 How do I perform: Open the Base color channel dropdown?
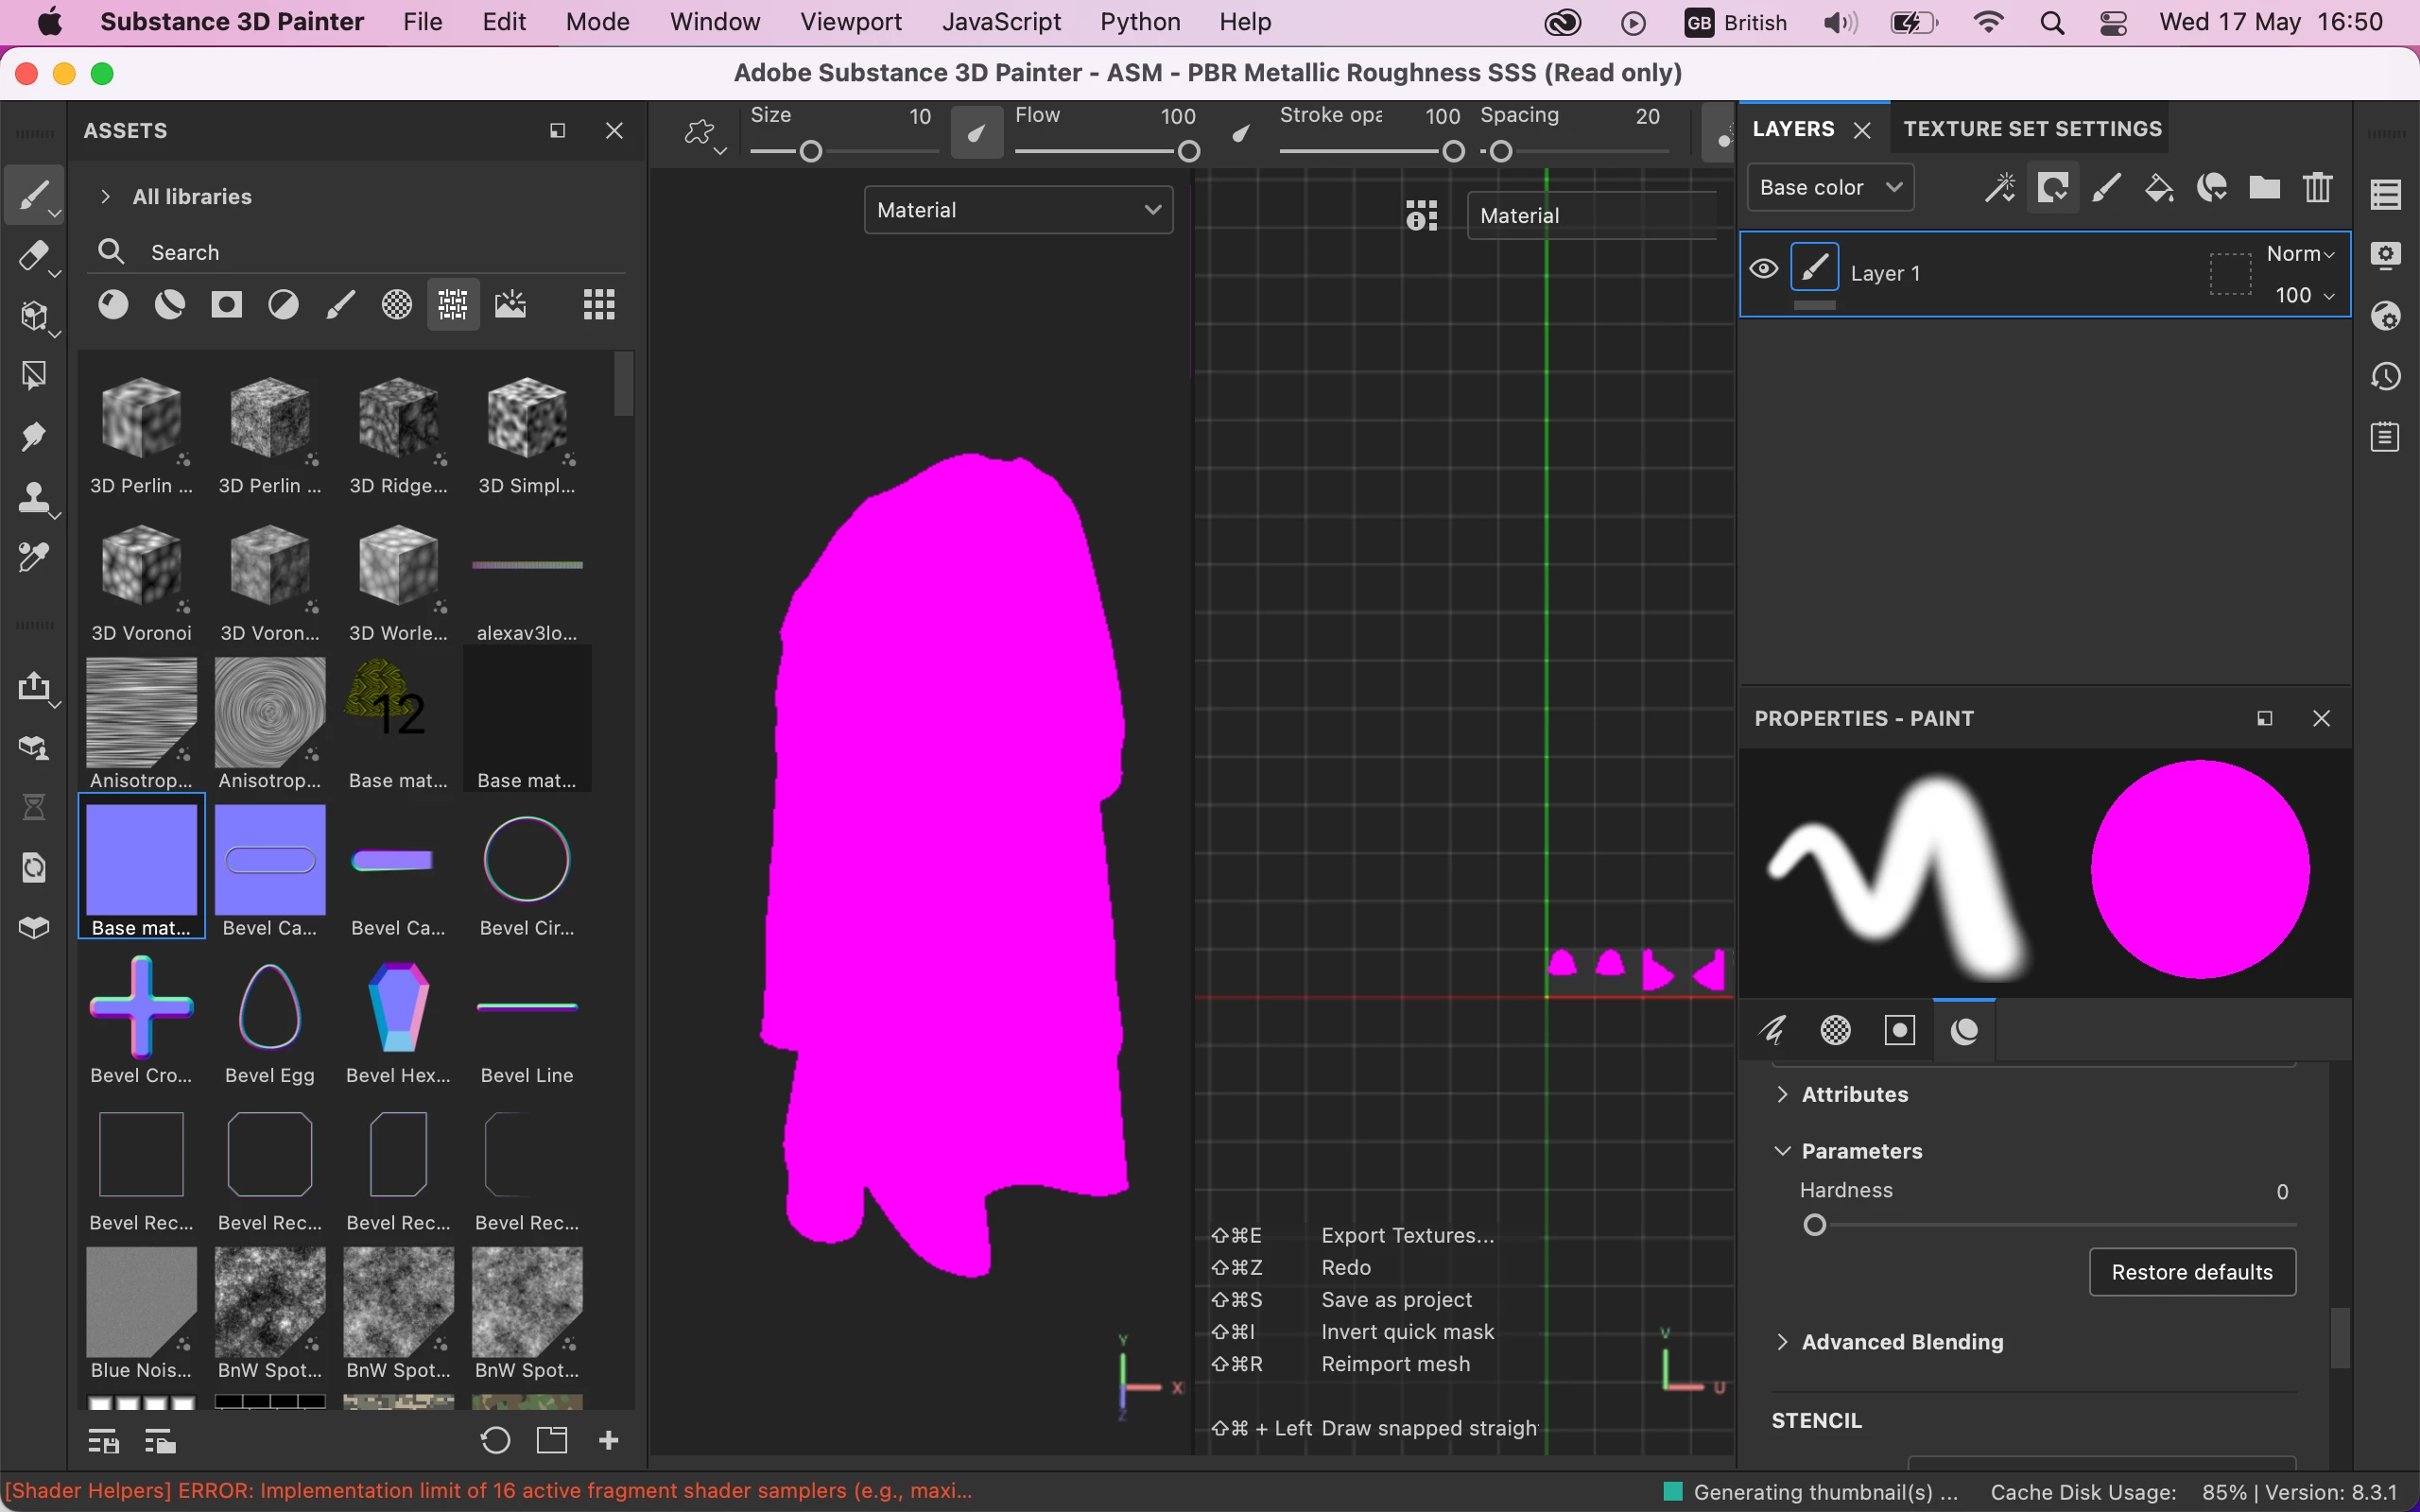tap(1829, 188)
